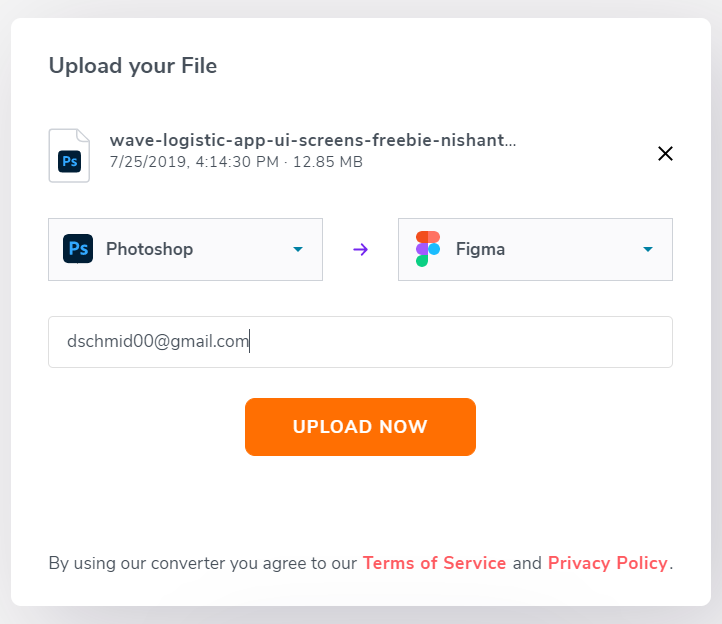
Task: Click the email address input field
Action: (x=361, y=342)
